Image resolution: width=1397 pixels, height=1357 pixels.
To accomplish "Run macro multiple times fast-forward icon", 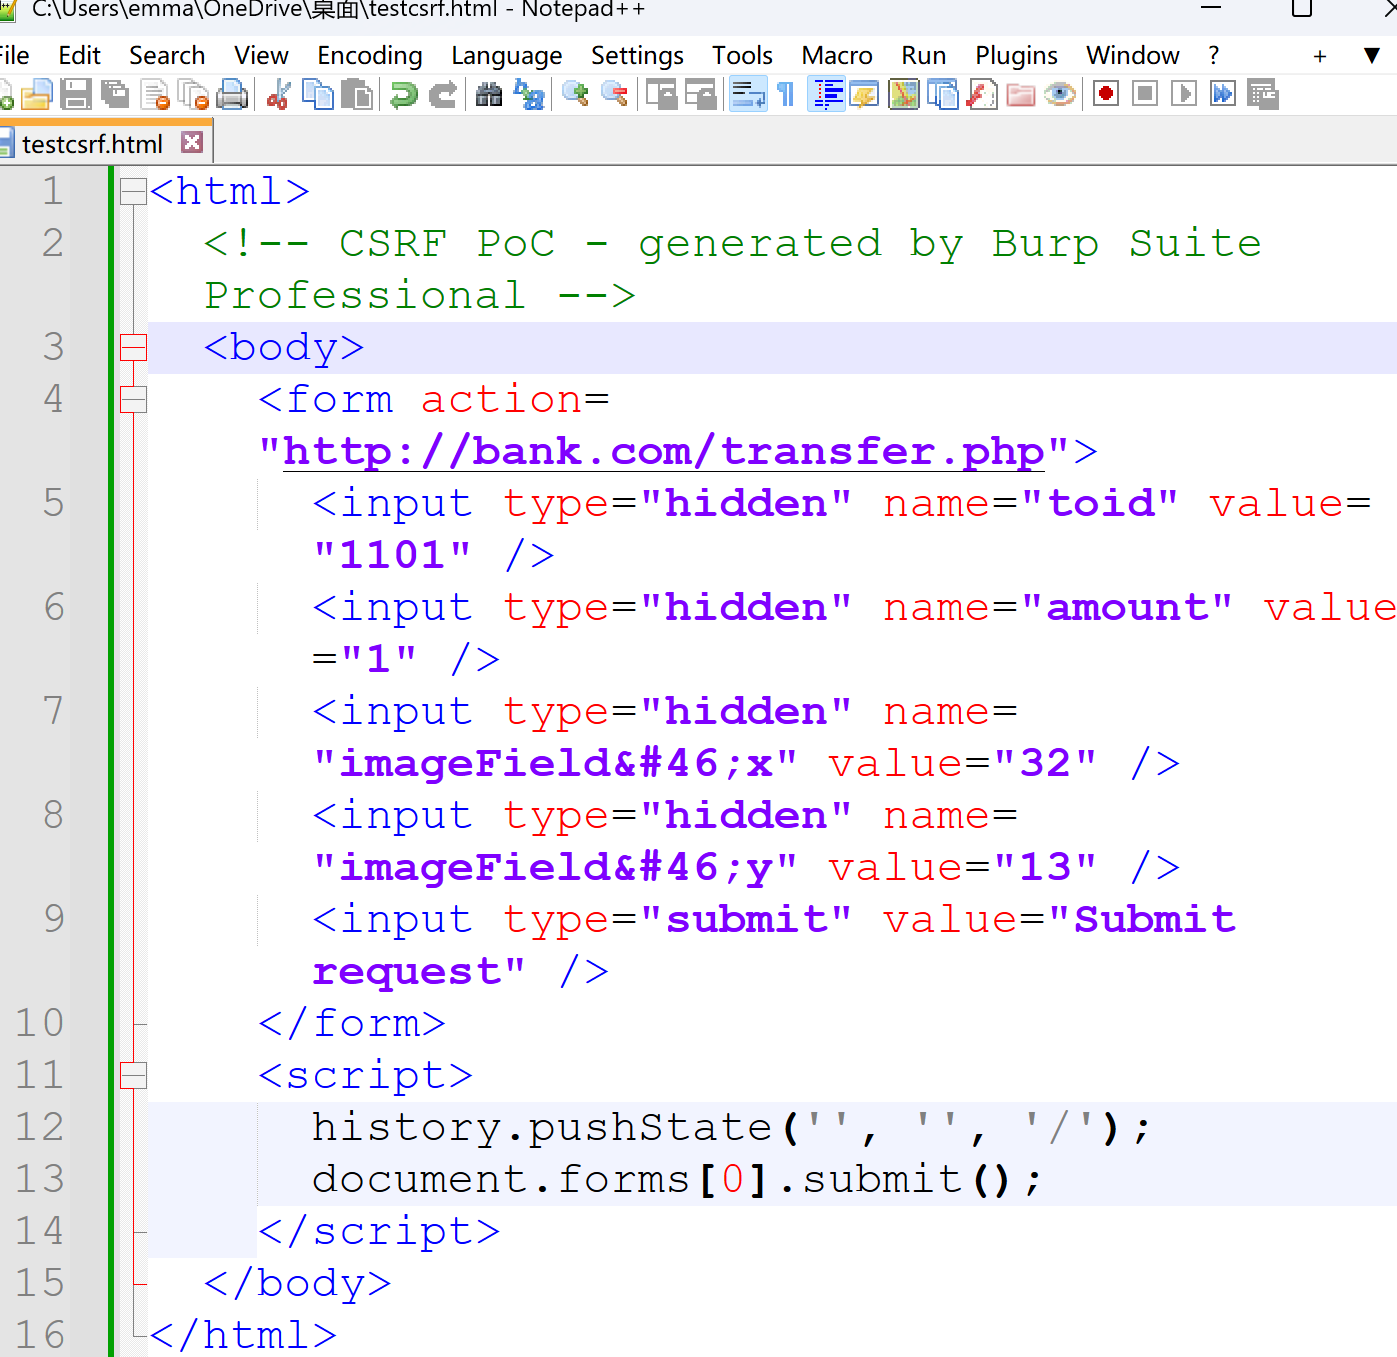I will (x=1223, y=95).
